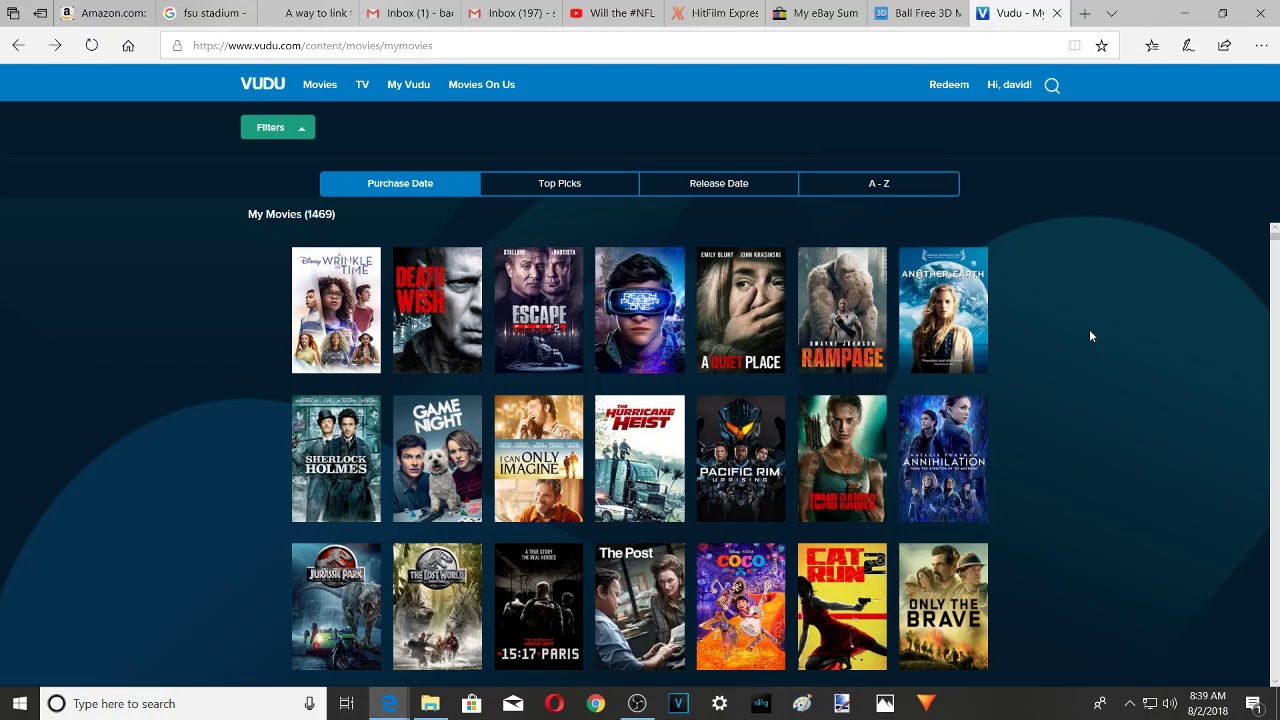Image resolution: width=1280 pixels, height=720 pixels.
Task: Click the Redeem link
Action: (949, 84)
